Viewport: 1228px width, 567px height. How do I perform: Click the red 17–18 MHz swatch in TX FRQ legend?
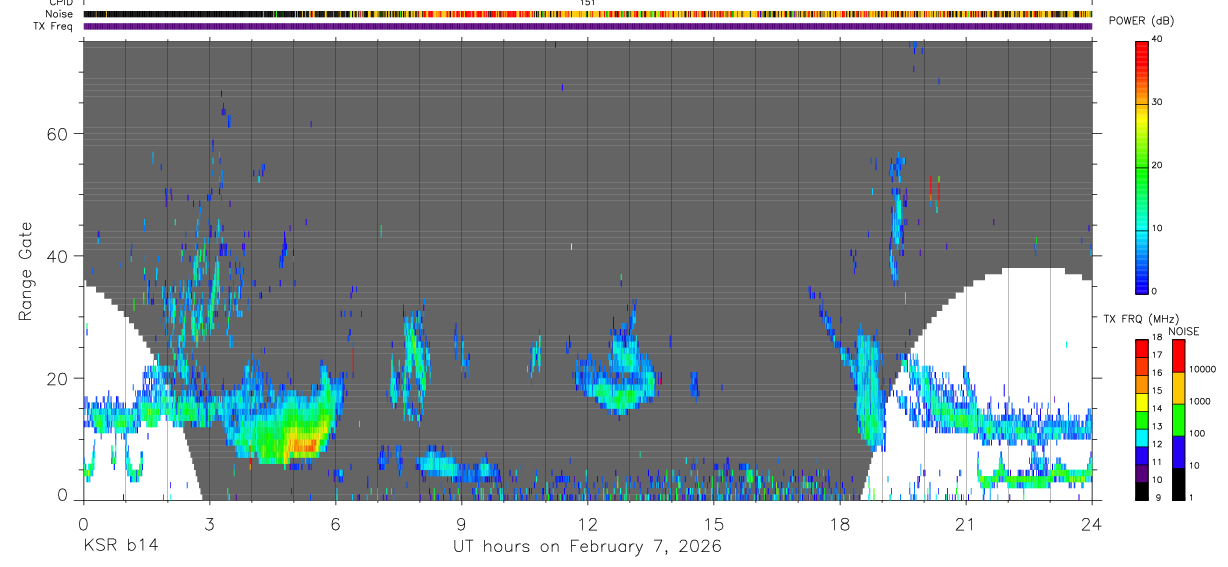click(1141, 346)
